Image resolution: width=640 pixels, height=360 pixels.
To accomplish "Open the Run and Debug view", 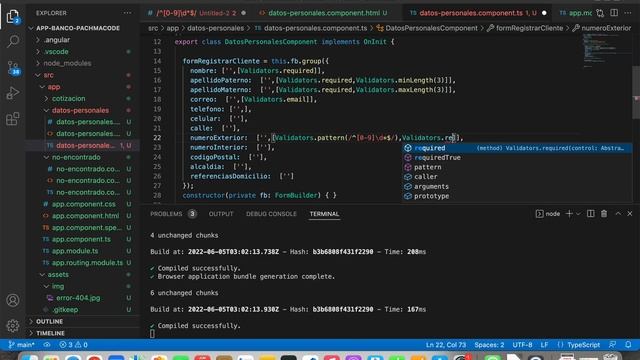I will (13, 93).
